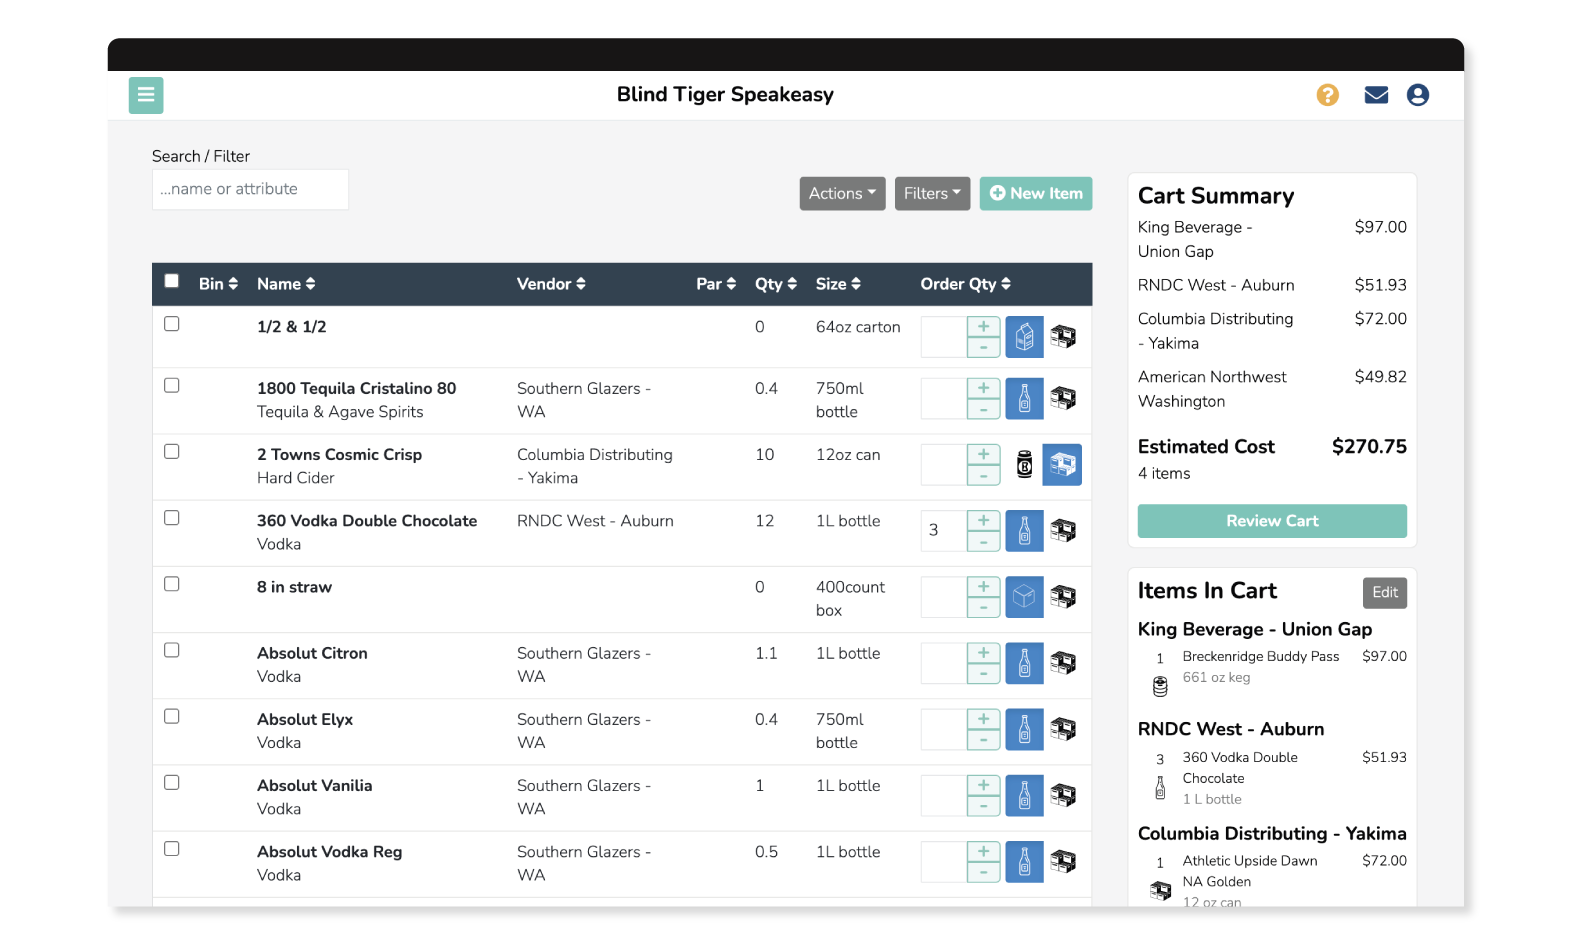Check the Absolut Elyx row checkbox
The width and height of the screenshot is (1572, 945).
172,717
